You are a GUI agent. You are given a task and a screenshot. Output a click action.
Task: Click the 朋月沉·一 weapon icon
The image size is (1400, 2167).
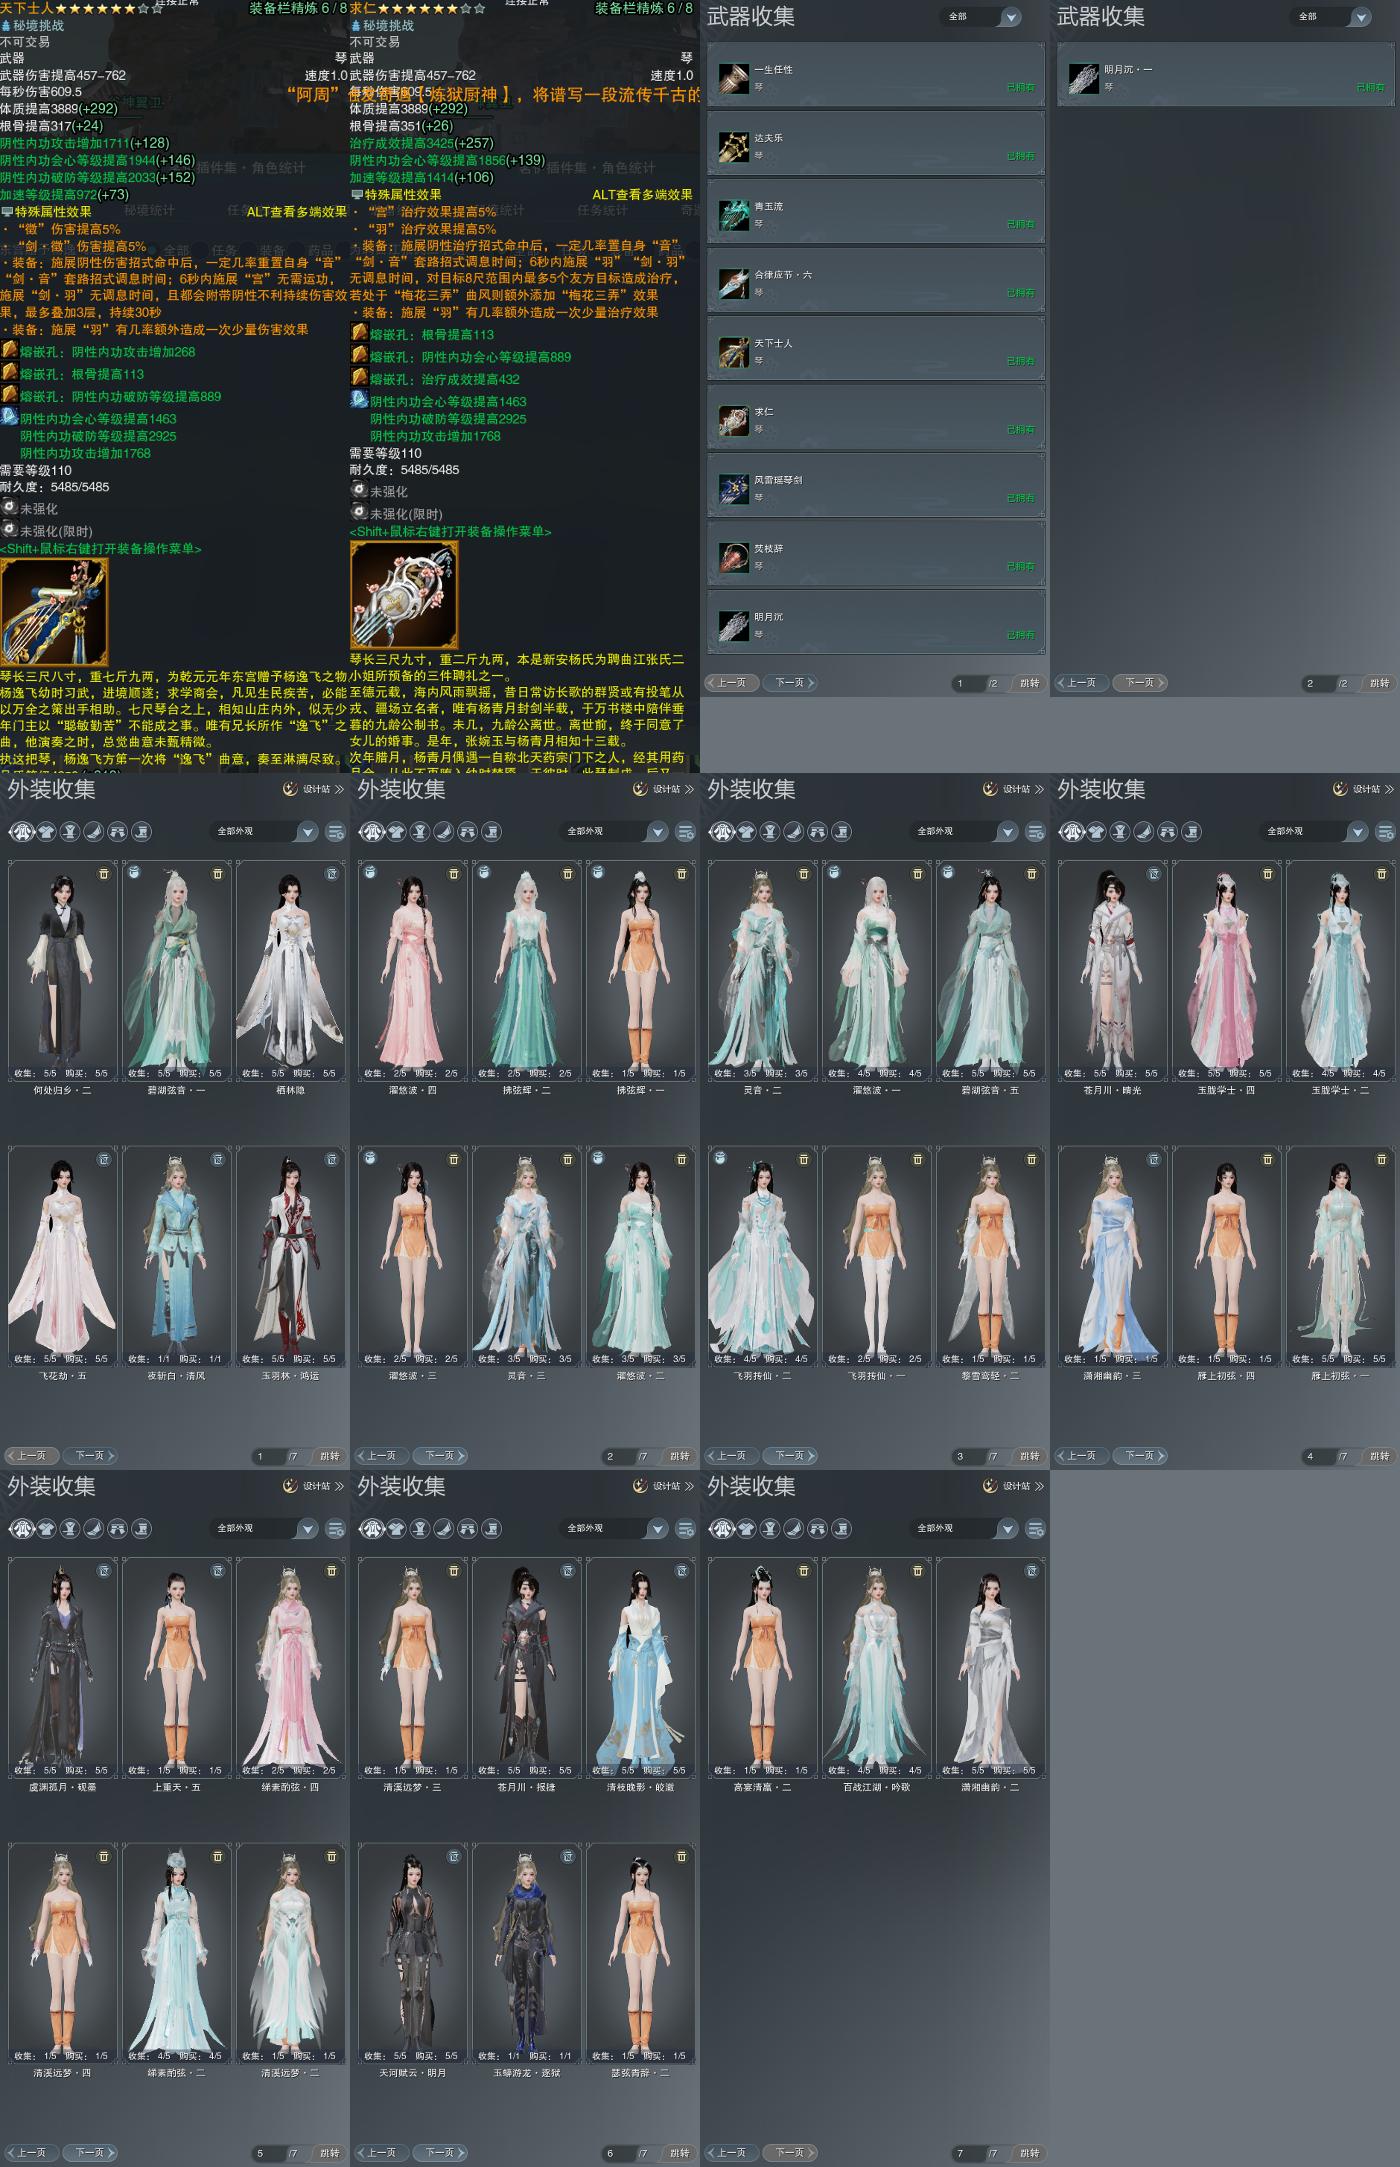pos(1083,77)
